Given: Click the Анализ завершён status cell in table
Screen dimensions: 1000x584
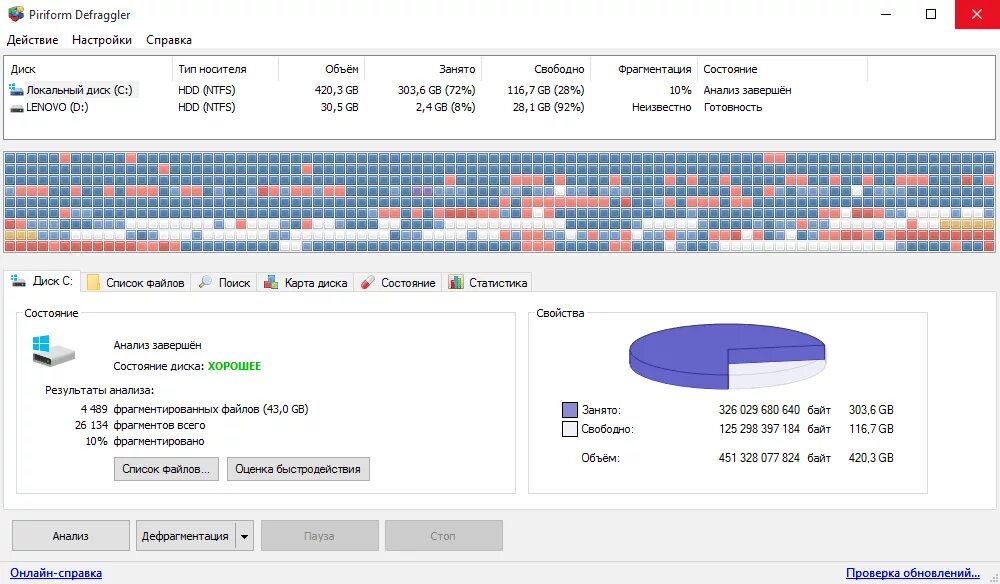Looking at the screenshot, I should pos(747,90).
